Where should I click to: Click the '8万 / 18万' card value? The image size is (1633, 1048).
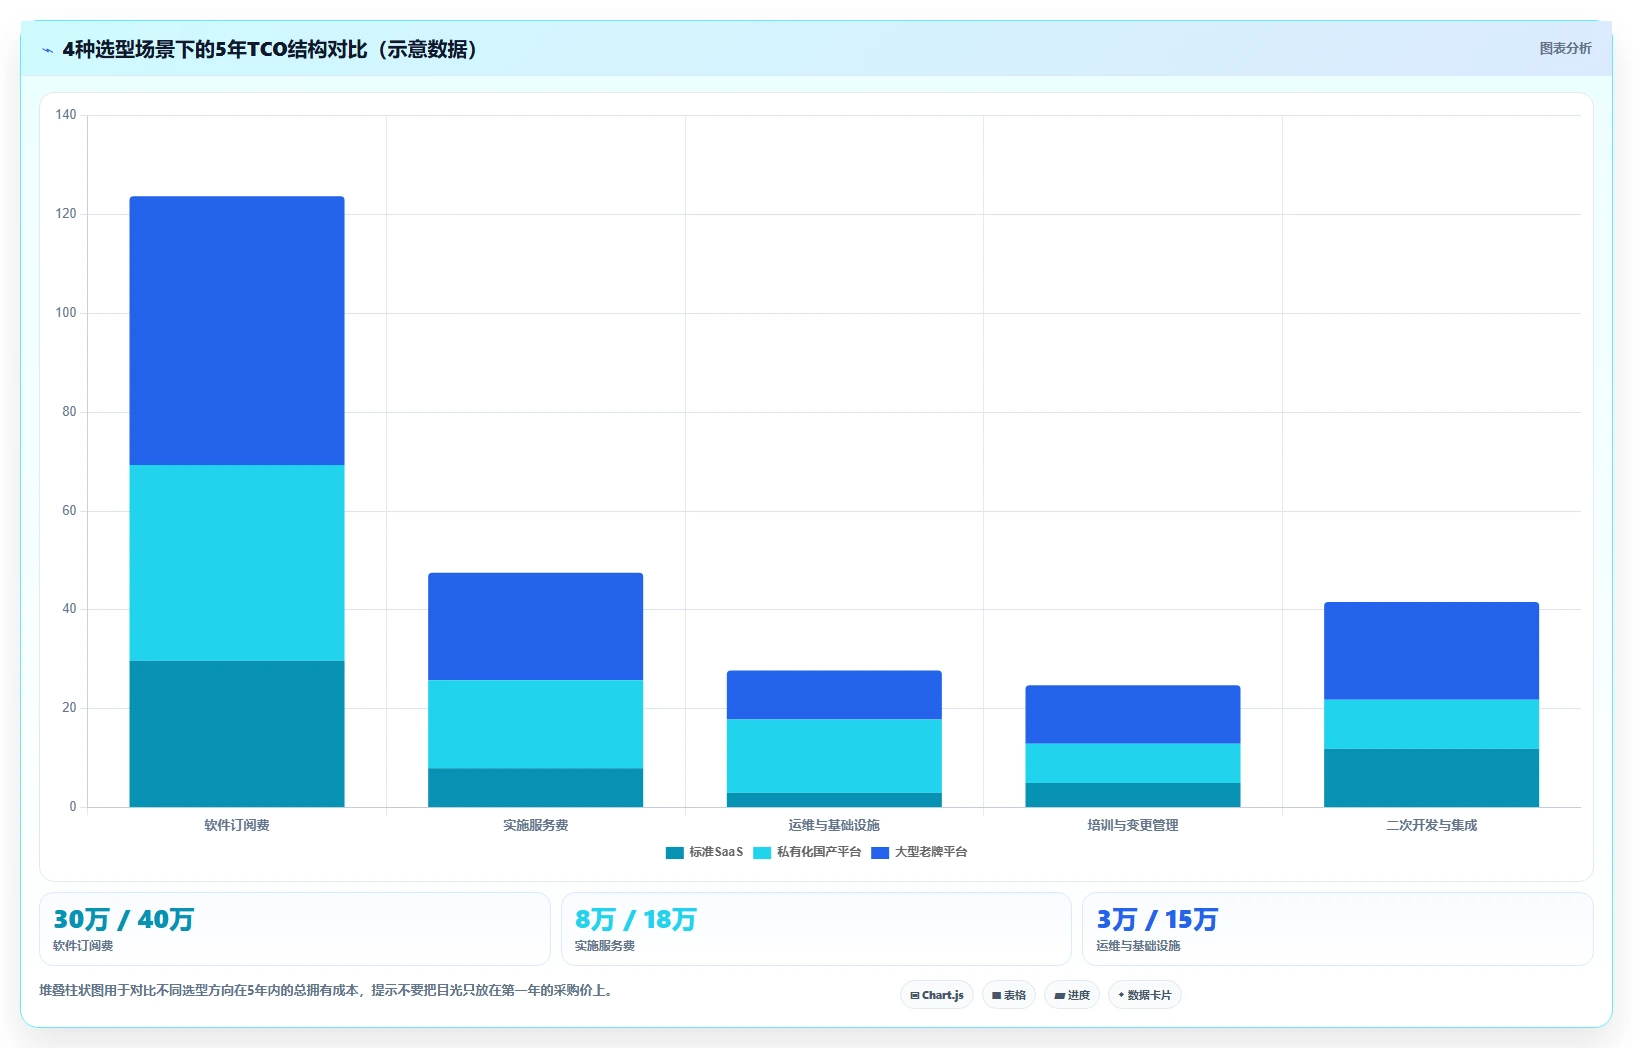[x=635, y=920]
